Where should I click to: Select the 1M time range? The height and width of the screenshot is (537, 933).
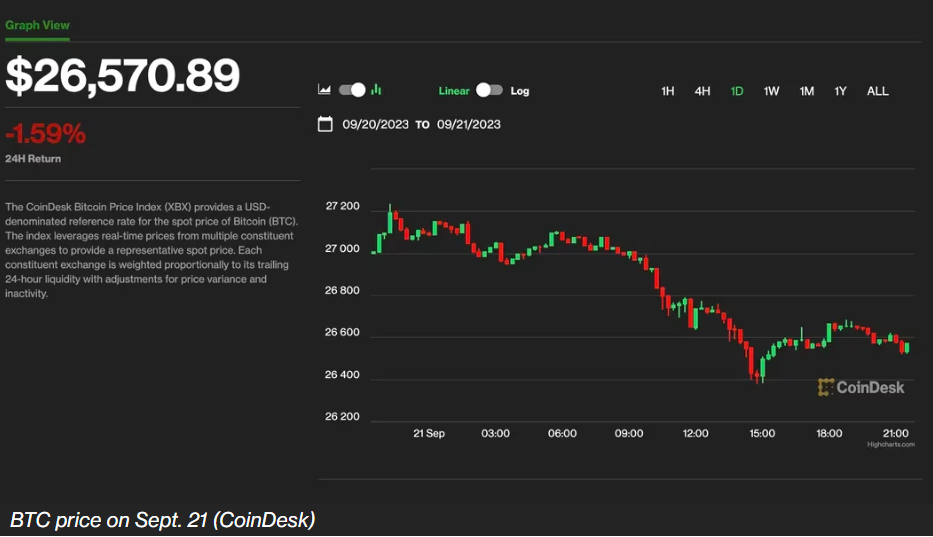click(x=807, y=91)
